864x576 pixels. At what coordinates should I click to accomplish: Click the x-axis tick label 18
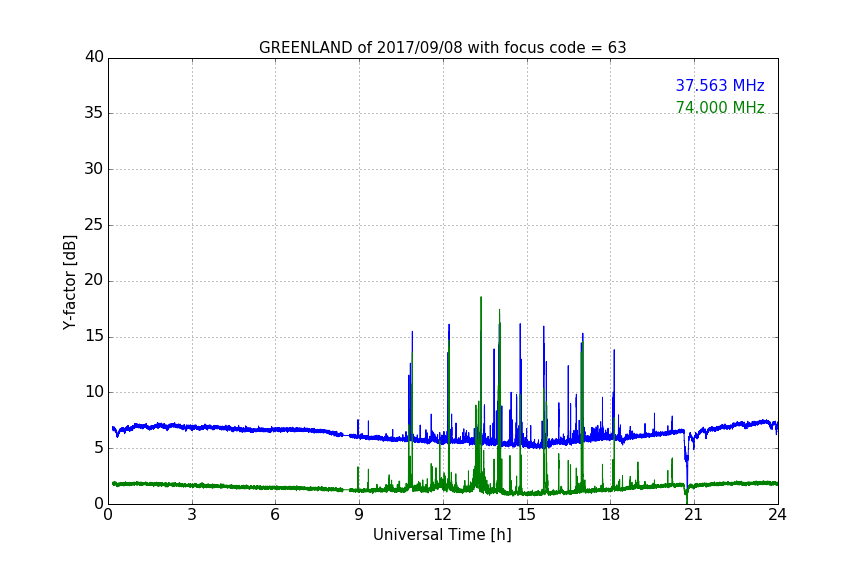(x=610, y=515)
